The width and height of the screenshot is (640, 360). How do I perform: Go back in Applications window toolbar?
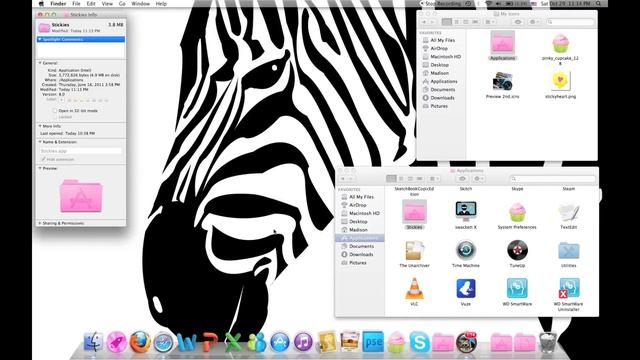point(343,178)
